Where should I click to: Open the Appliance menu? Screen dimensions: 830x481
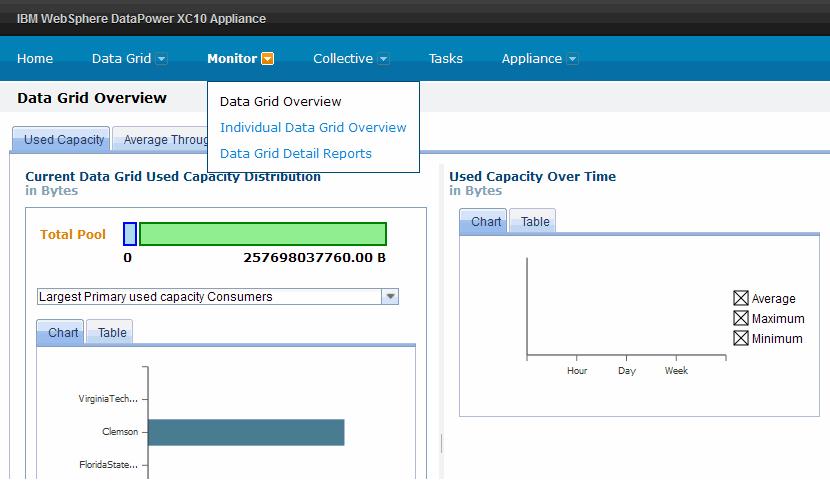531,58
